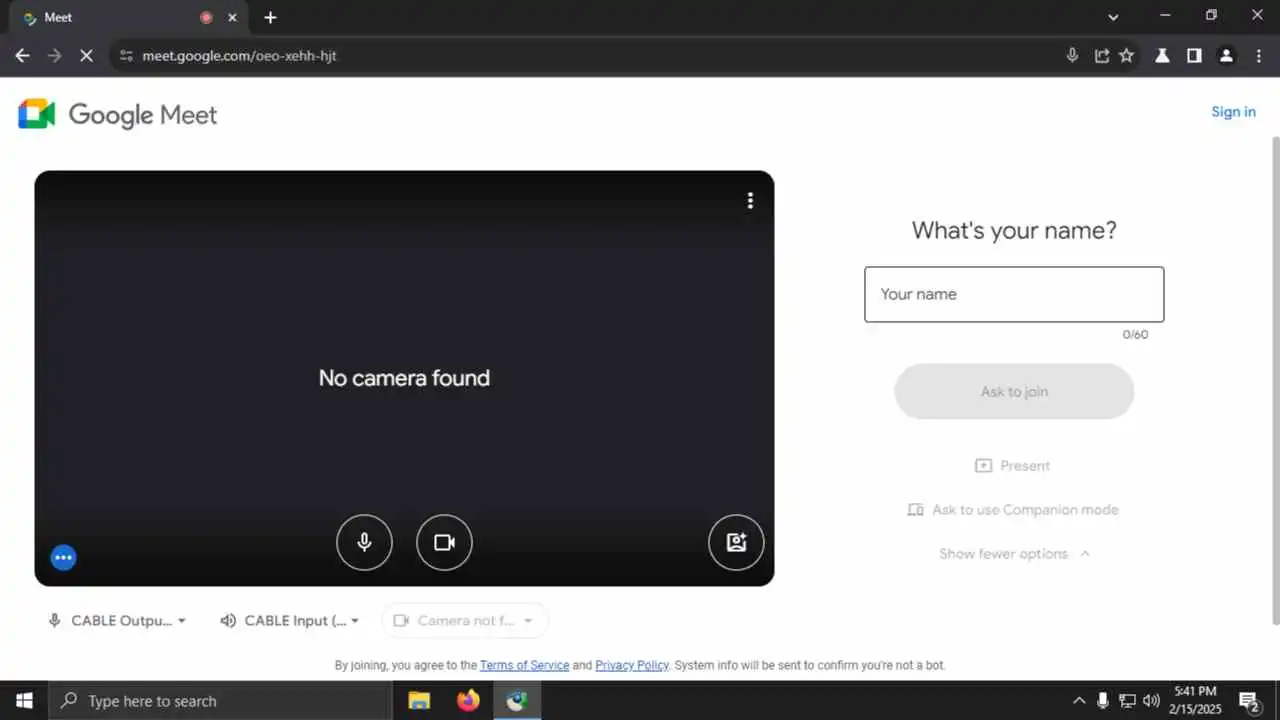Open network icon in system tray

(1127, 701)
